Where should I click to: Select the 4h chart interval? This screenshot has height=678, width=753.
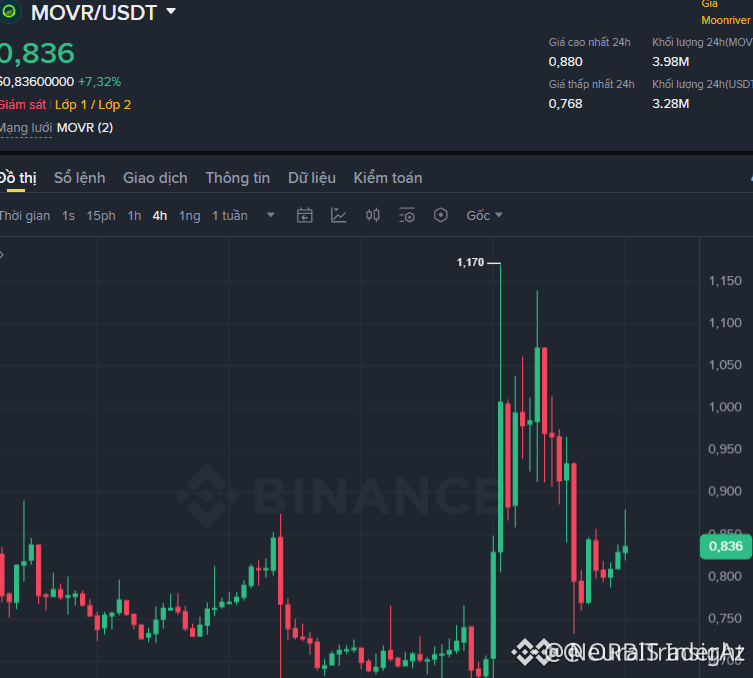(160, 216)
